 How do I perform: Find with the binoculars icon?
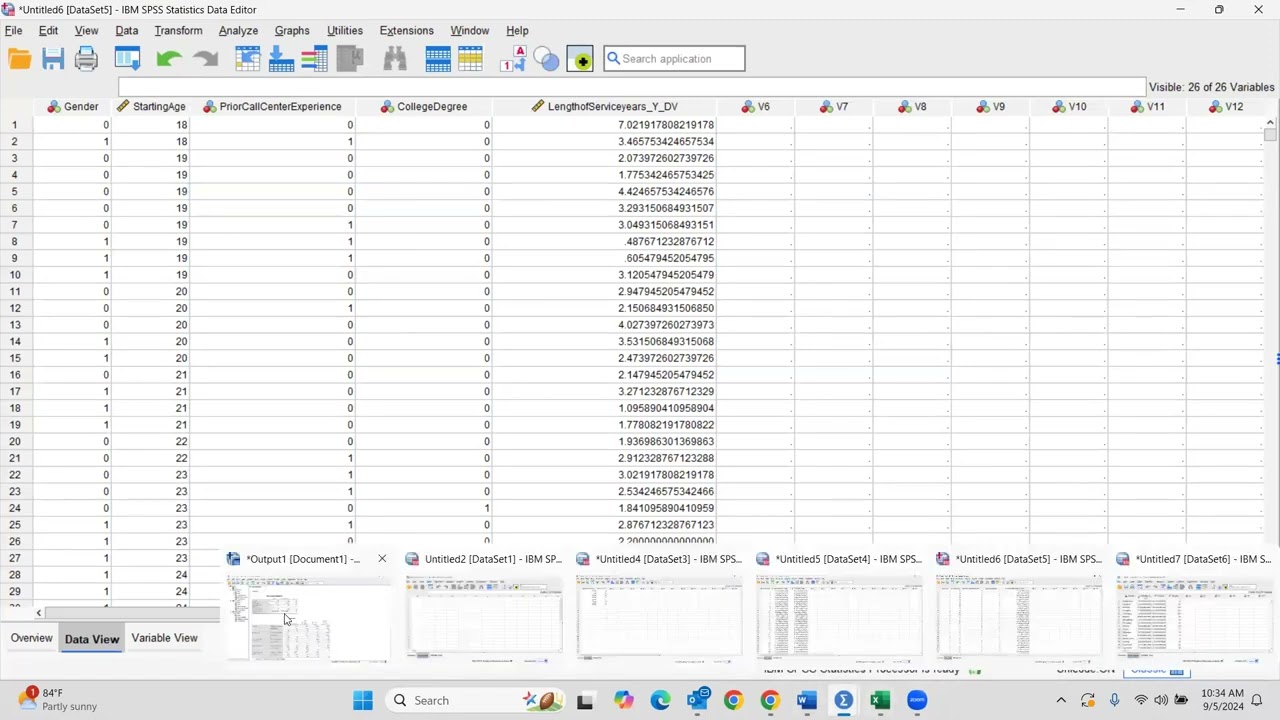[x=395, y=59]
